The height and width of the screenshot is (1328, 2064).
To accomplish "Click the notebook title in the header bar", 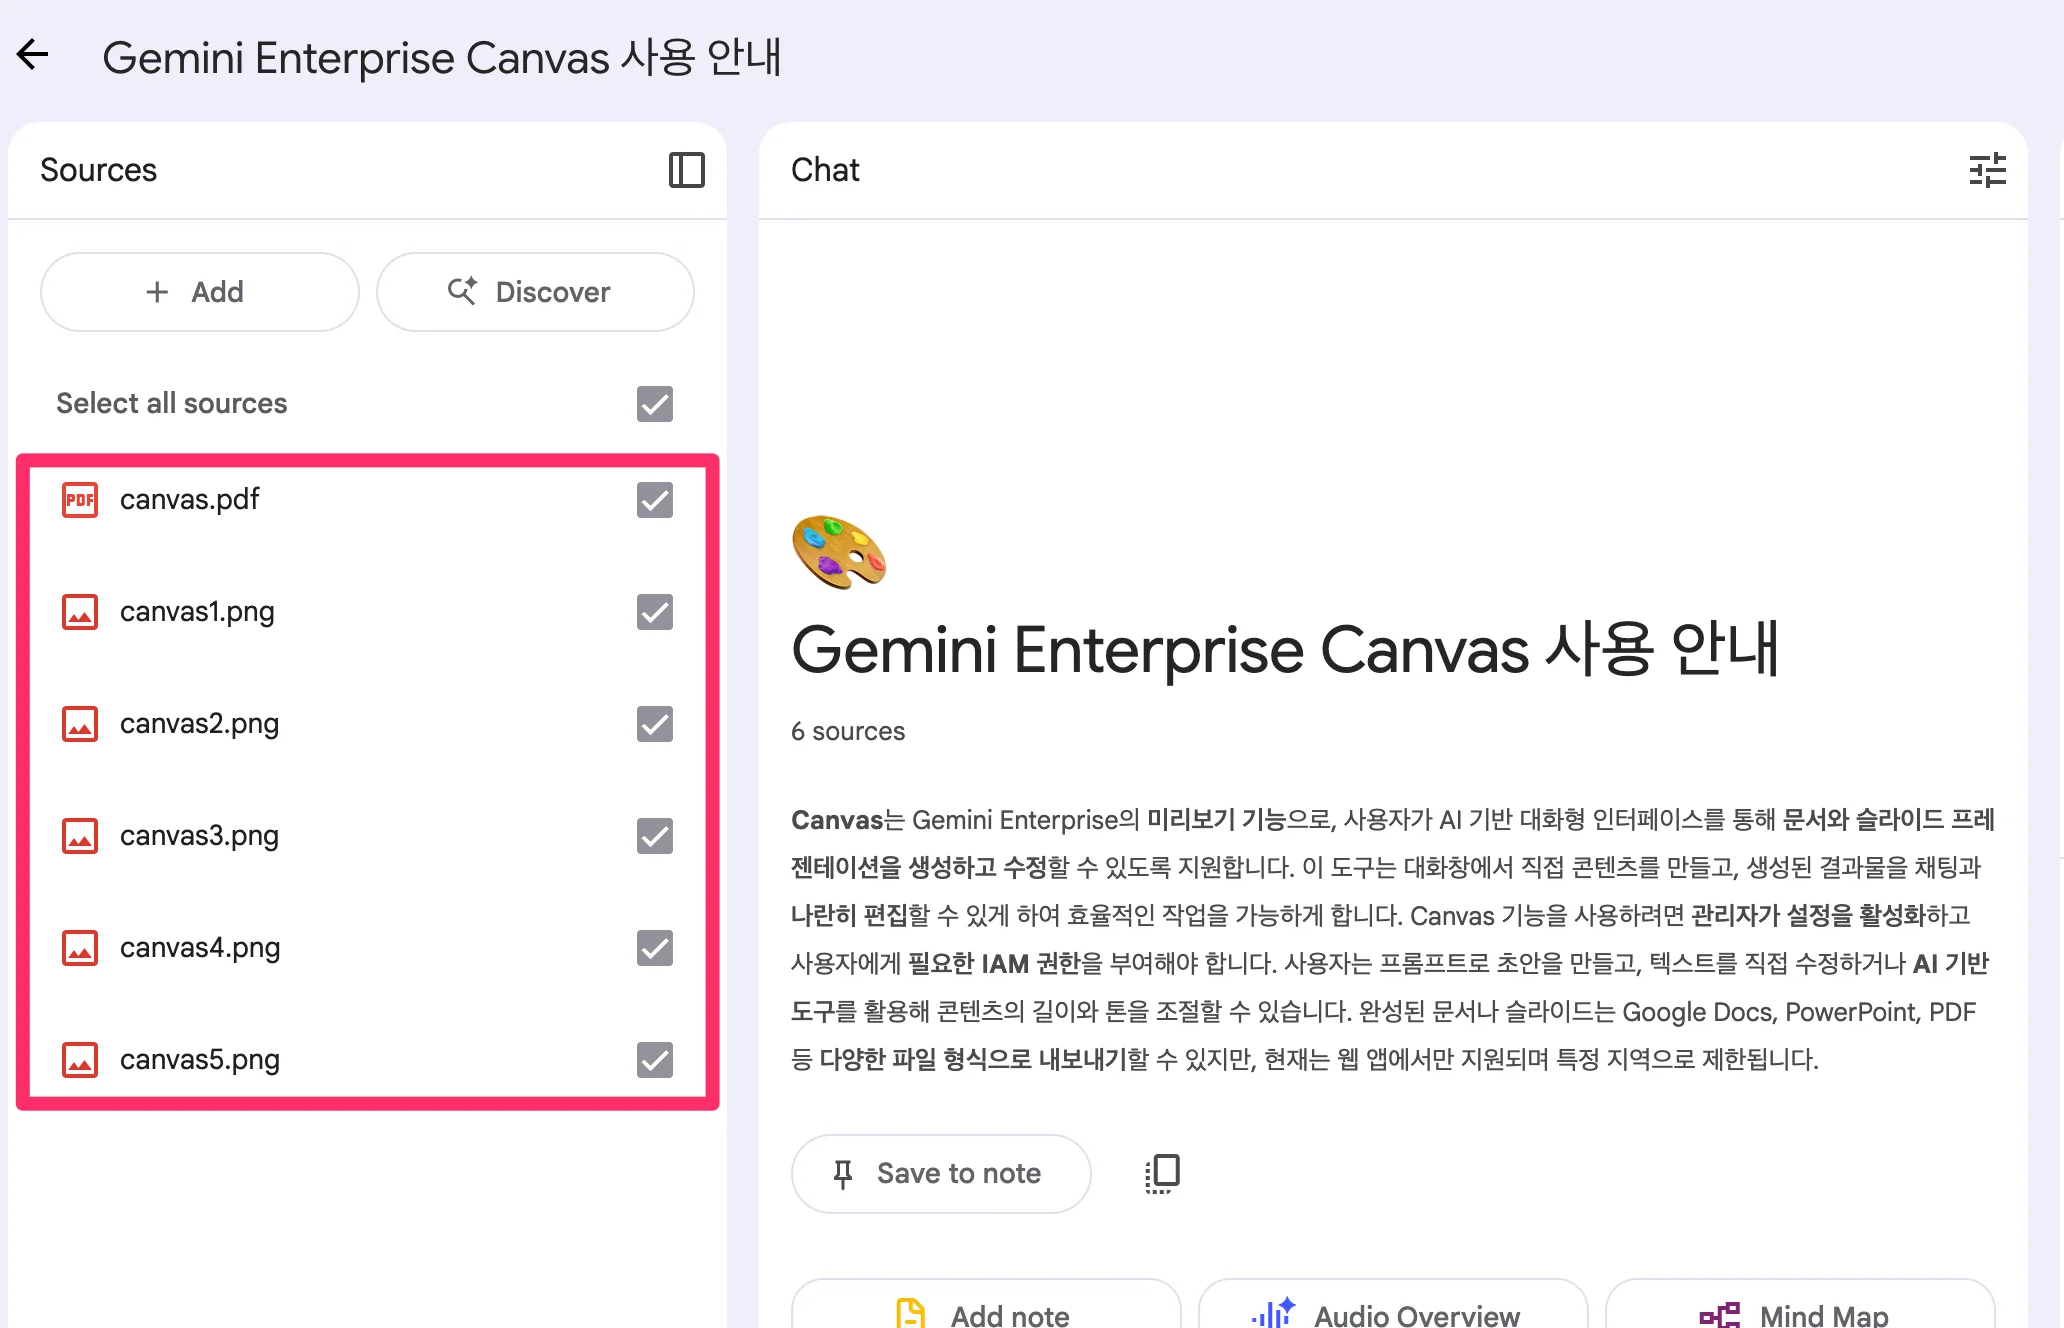I will tap(442, 57).
